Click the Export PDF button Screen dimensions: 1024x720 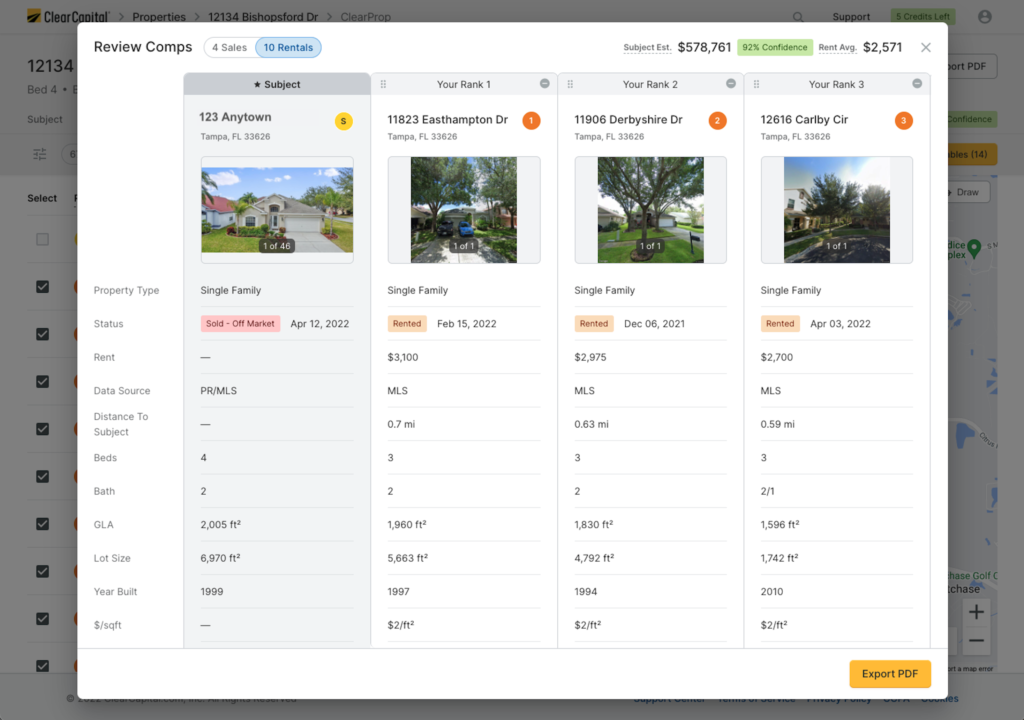(x=889, y=674)
